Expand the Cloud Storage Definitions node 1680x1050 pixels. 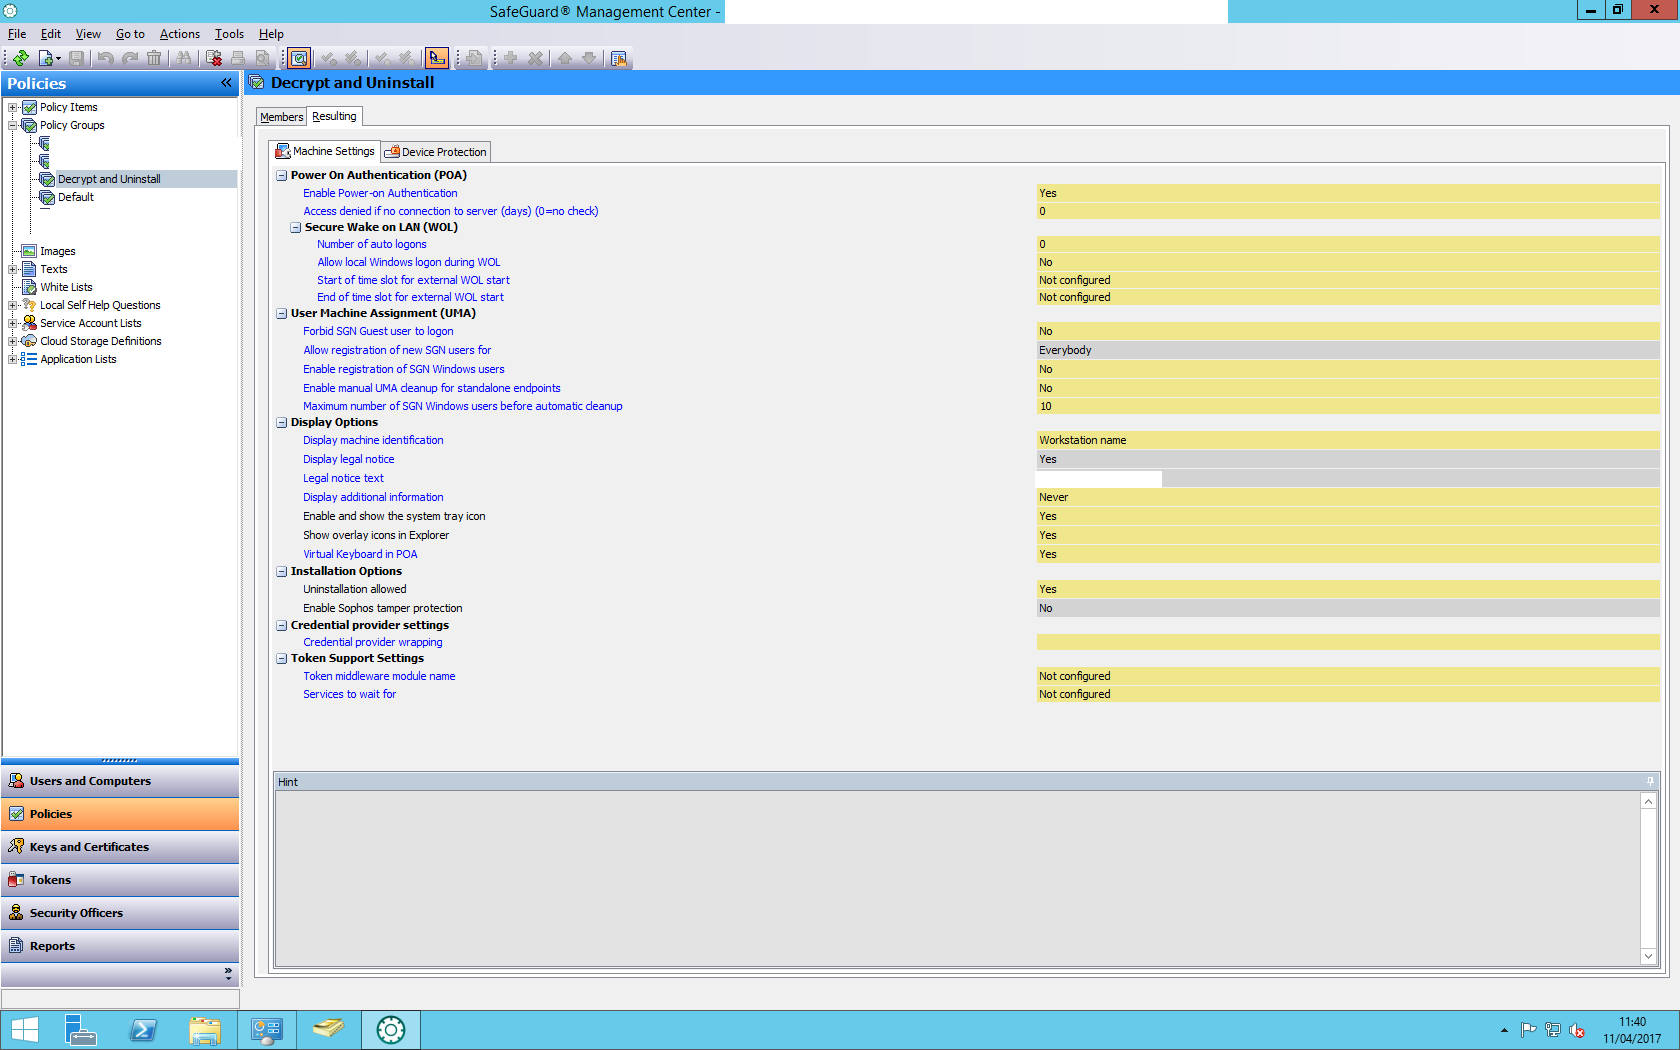(13, 341)
